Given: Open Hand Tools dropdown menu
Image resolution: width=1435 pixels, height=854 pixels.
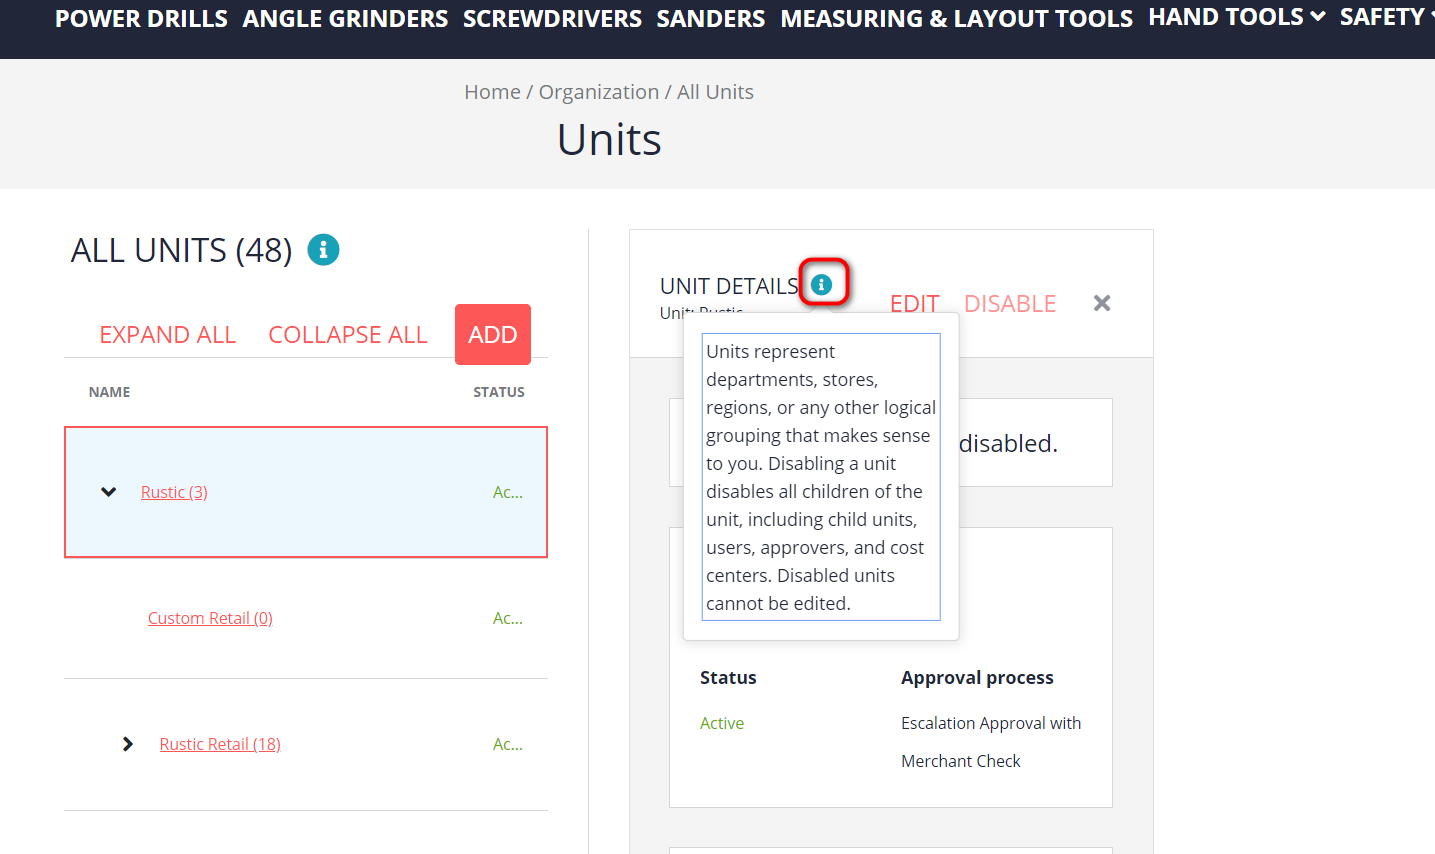Looking at the screenshot, I should tap(1237, 17).
